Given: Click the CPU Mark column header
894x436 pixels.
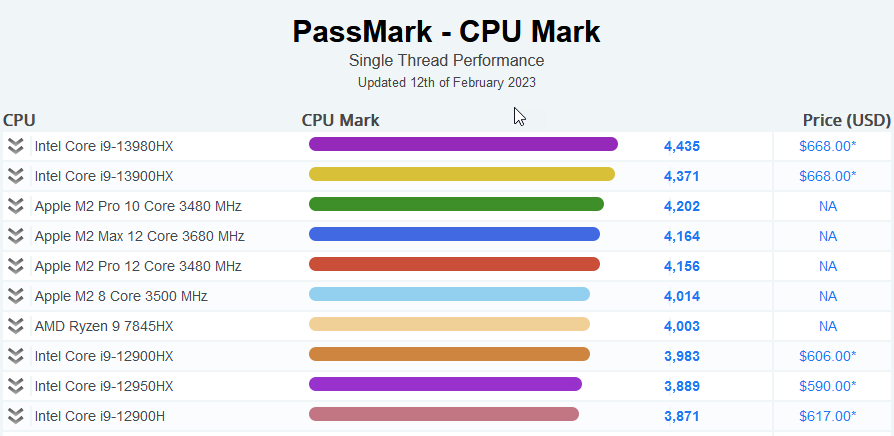Looking at the screenshot, I should pos(340,121).
